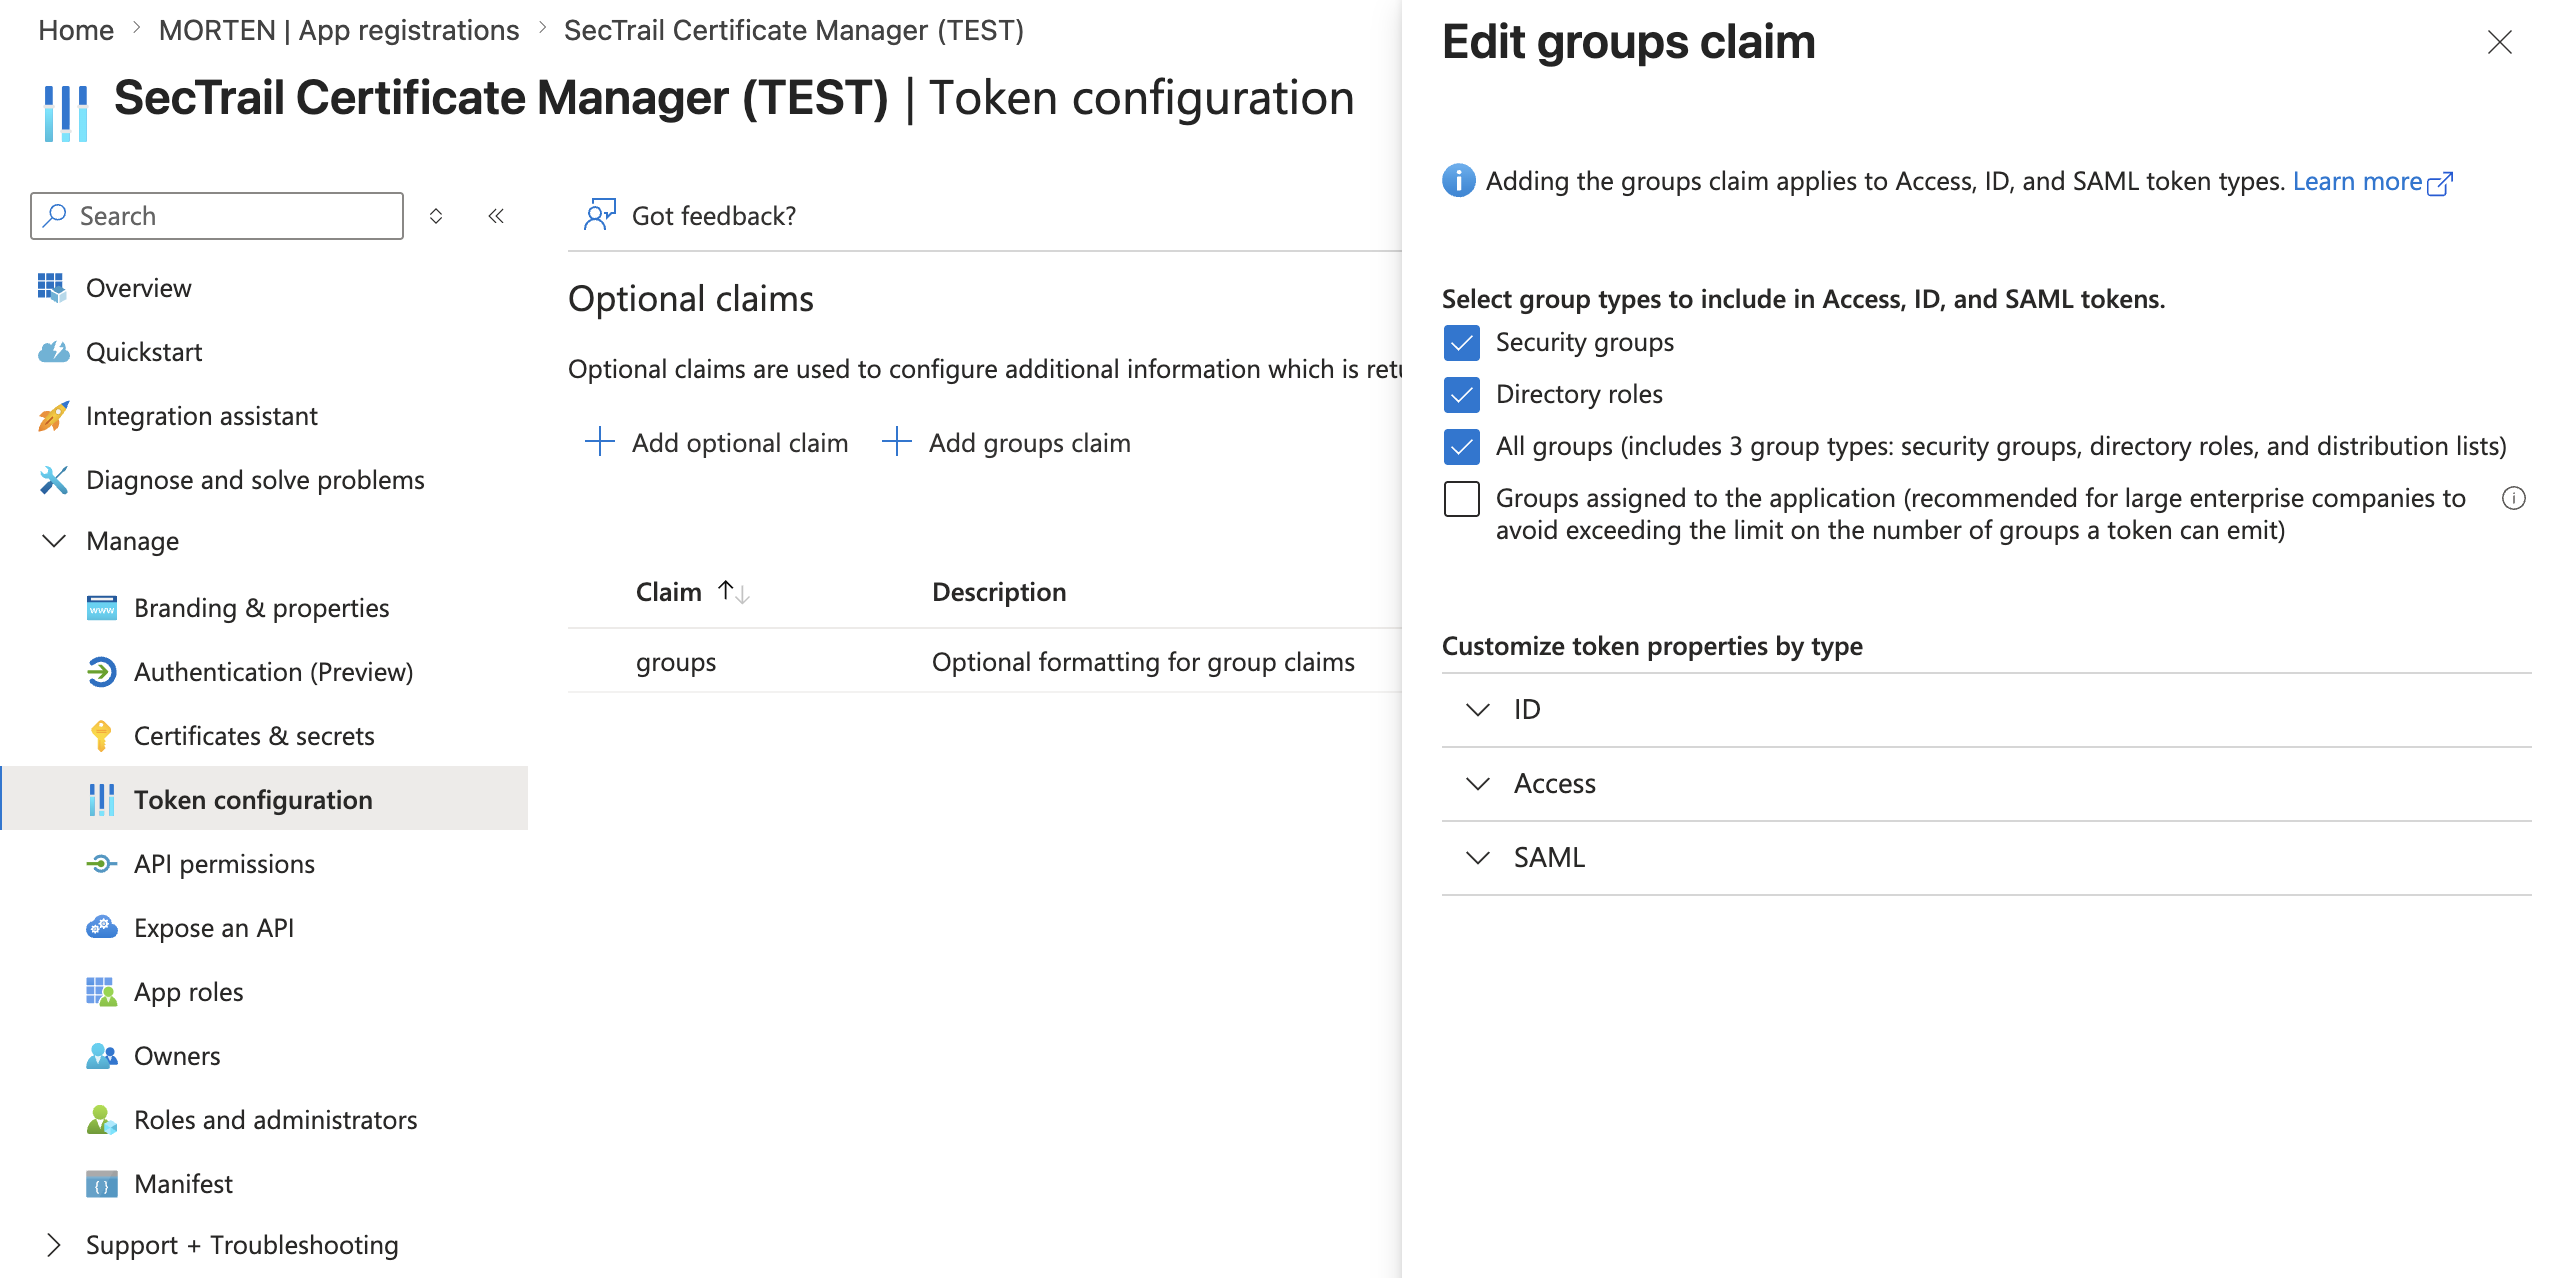Sort by Claim column arrows
Screen dimensions: 2572x1278
(734, 592)
